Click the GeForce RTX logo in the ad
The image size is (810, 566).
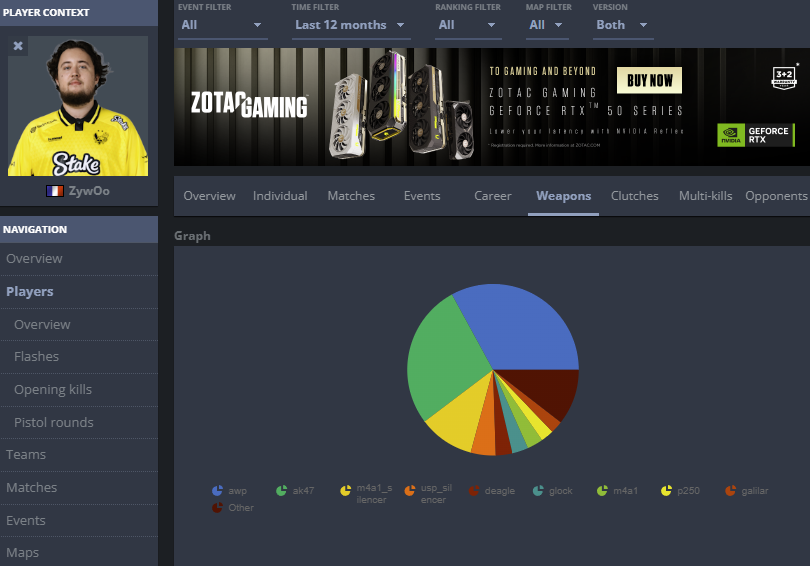(x=755, y=135)
